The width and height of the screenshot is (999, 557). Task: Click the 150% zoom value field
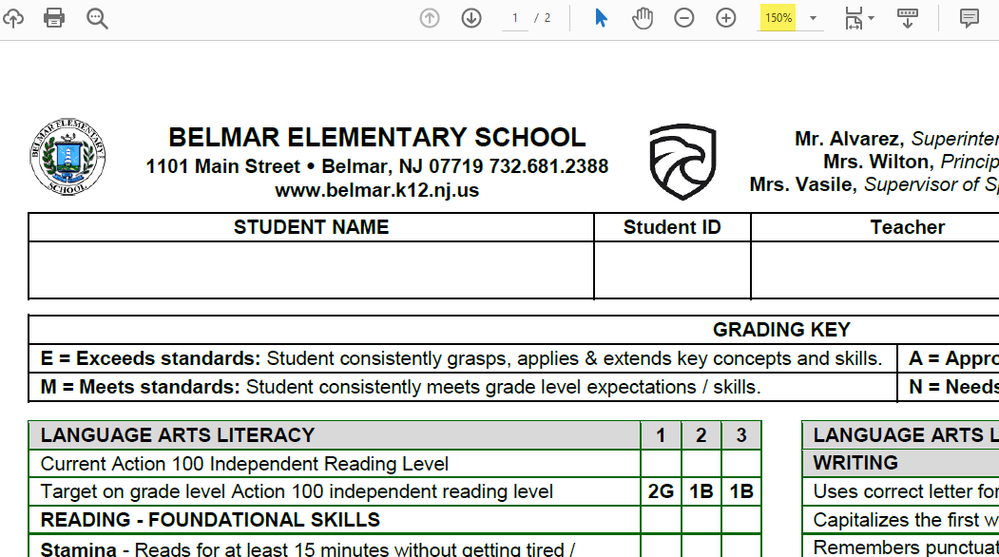[x=778, y=18]
